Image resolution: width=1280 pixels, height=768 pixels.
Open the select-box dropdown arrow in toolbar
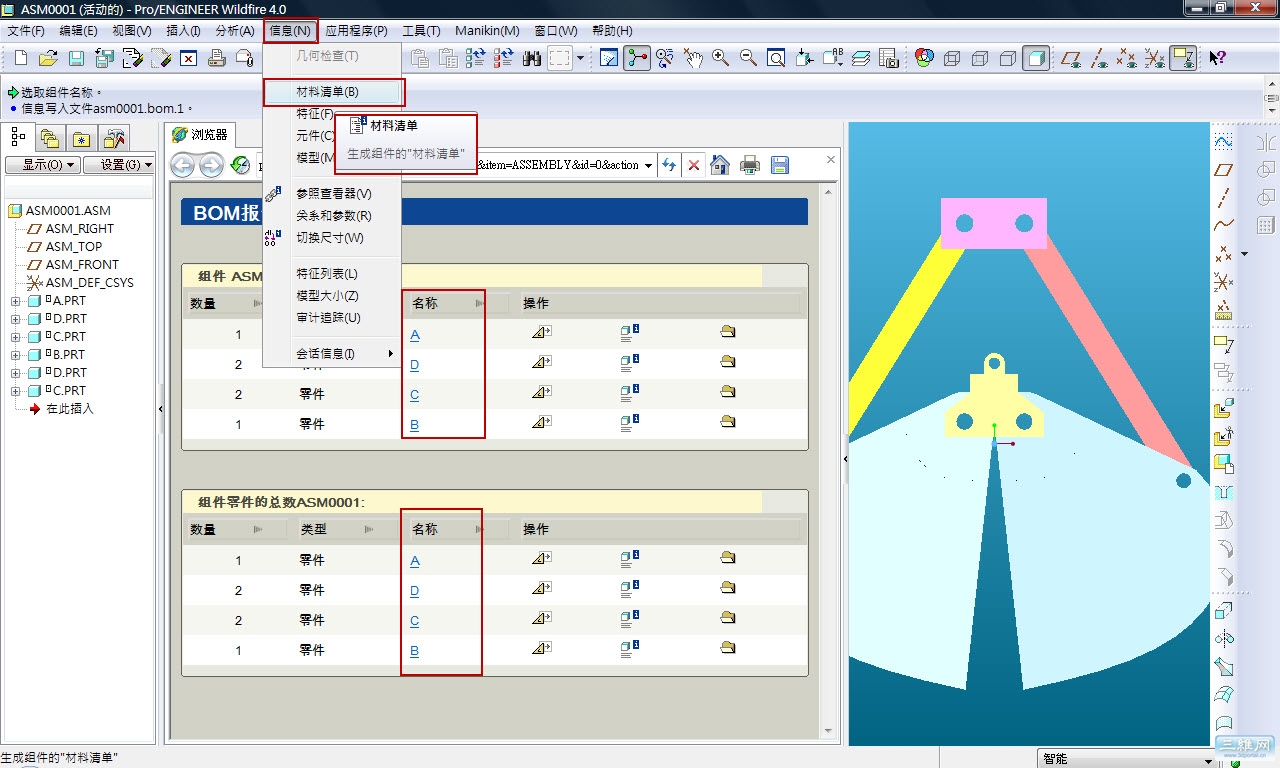(x=580, y=58)
